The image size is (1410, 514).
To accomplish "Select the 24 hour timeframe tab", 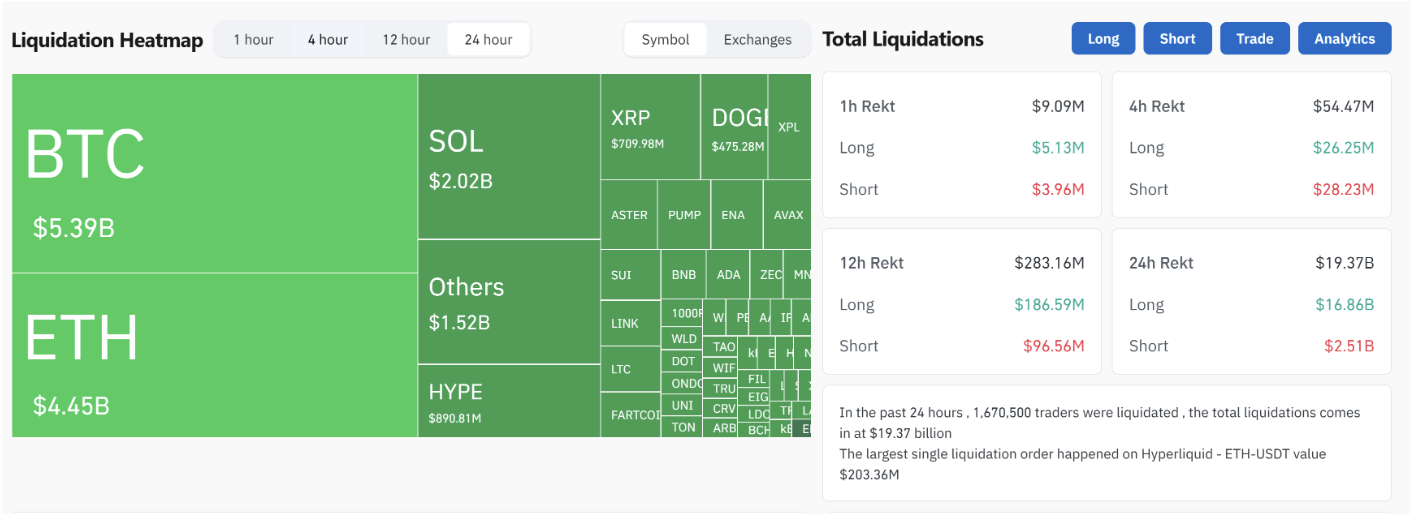I will [488, 40].
